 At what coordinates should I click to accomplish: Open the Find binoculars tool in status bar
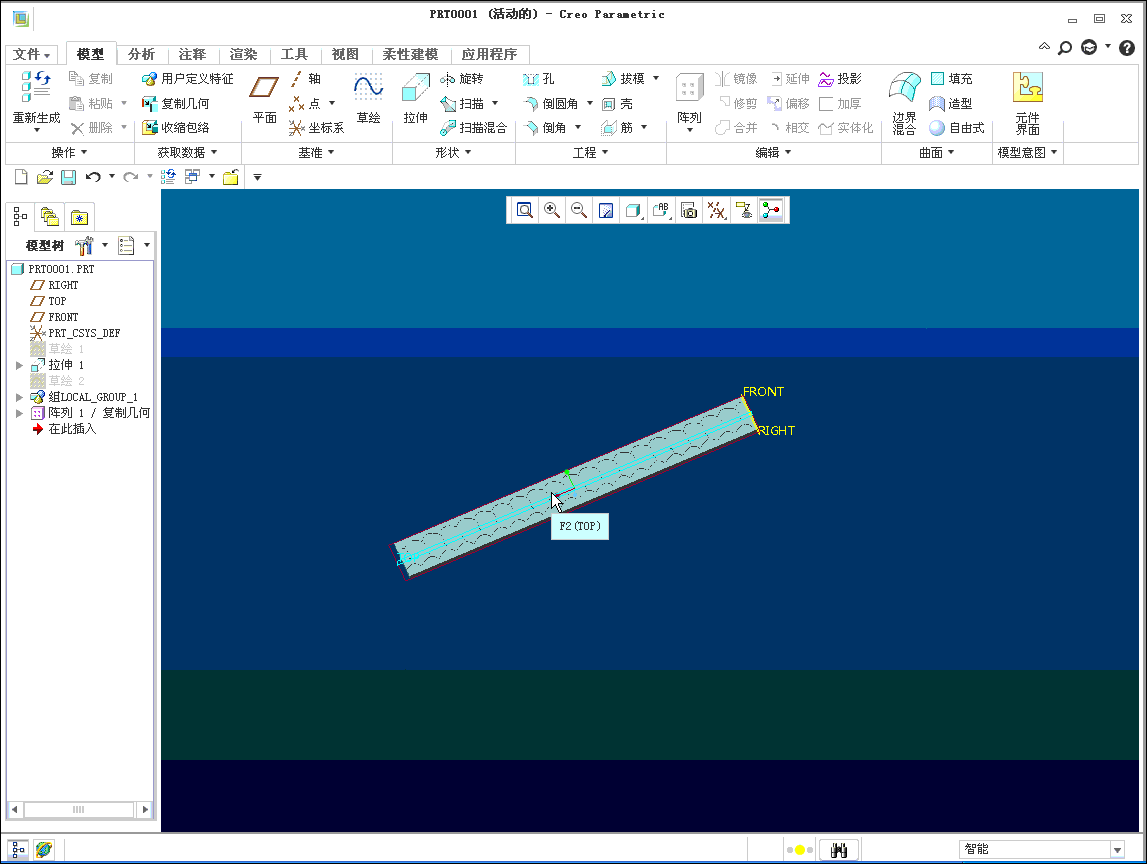point(838,850)
